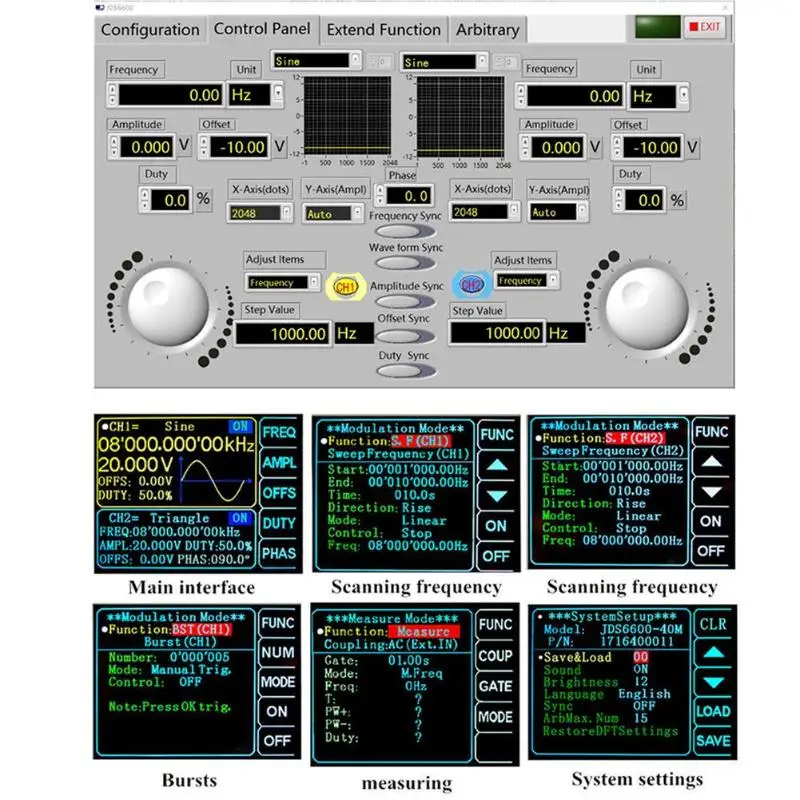Click the Configuration tab
Viewport: 800px width, 800px height.
click(x=151, y=30)
